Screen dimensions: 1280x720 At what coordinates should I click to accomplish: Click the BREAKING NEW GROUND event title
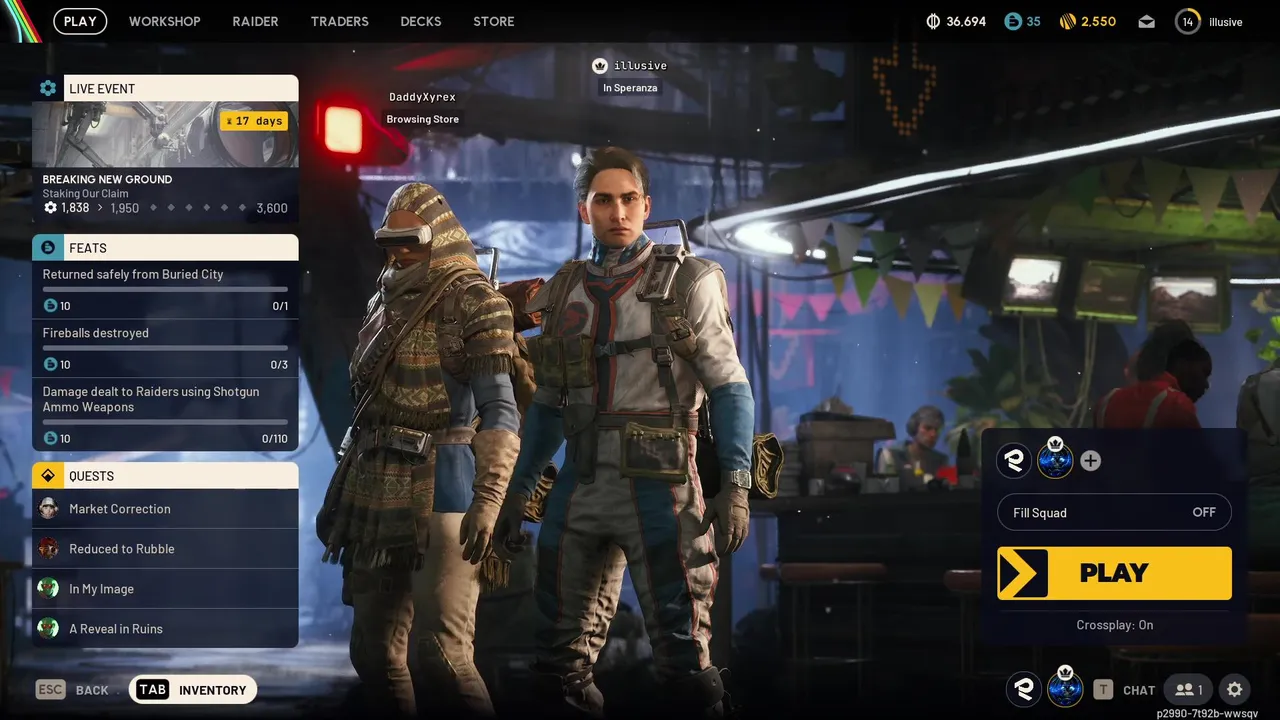[x=107, y=179]
